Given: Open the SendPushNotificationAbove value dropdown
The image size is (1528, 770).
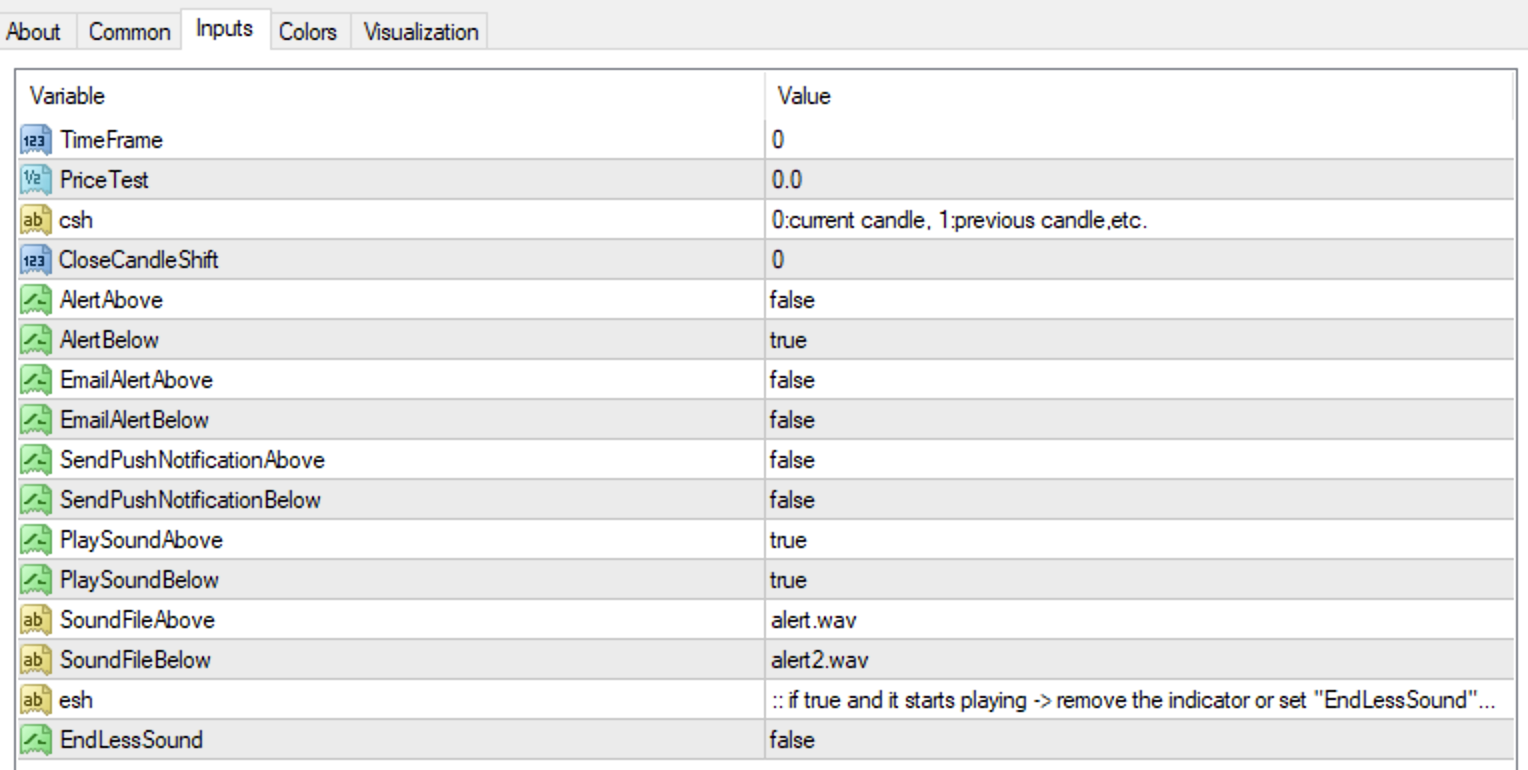Looking at the screenshot, I should (792, 460).
